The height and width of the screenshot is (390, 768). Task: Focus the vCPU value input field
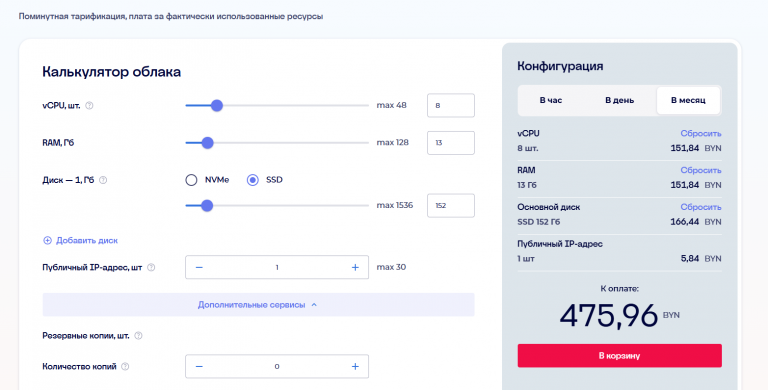(451, 105)
